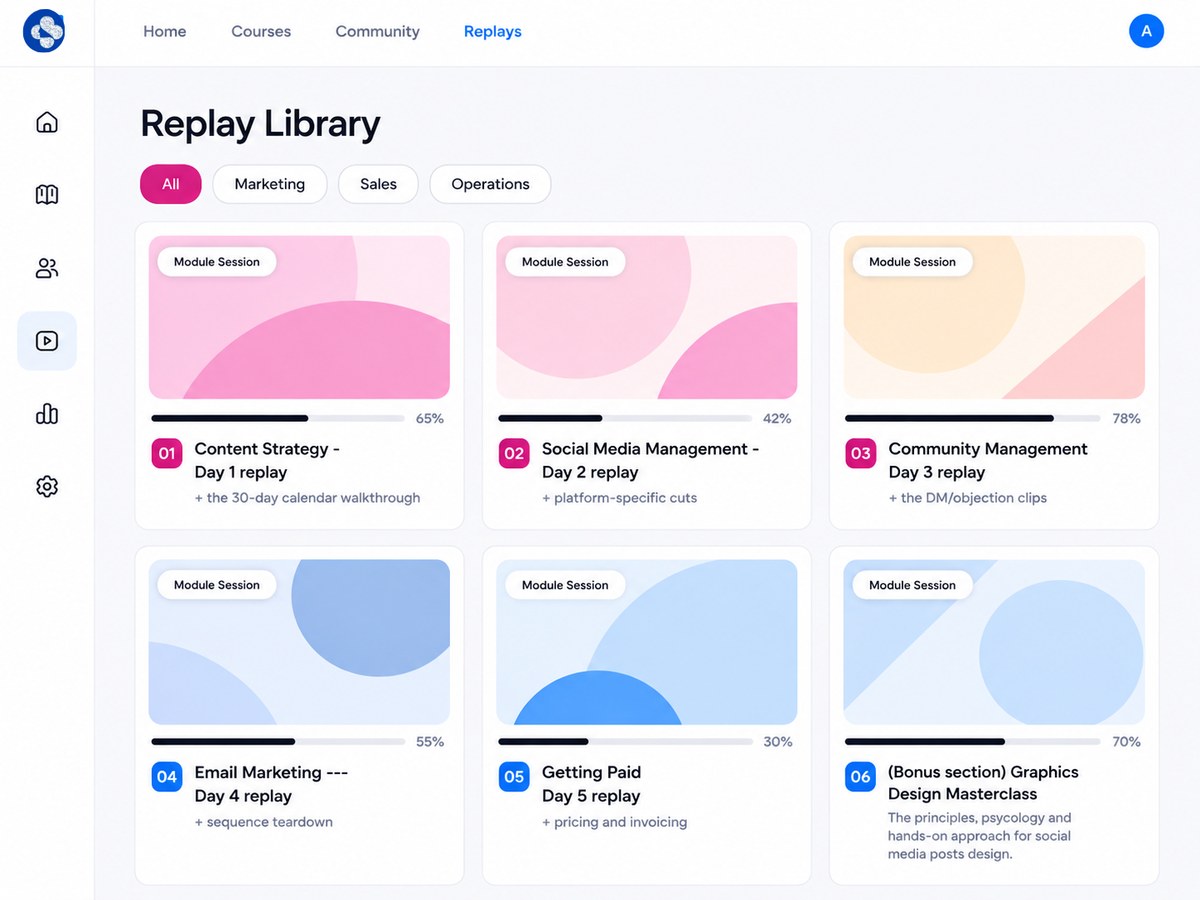1200x900 pixels.
Task: Click Module Session tag on Email Marketing card
Action: (217, 585)
